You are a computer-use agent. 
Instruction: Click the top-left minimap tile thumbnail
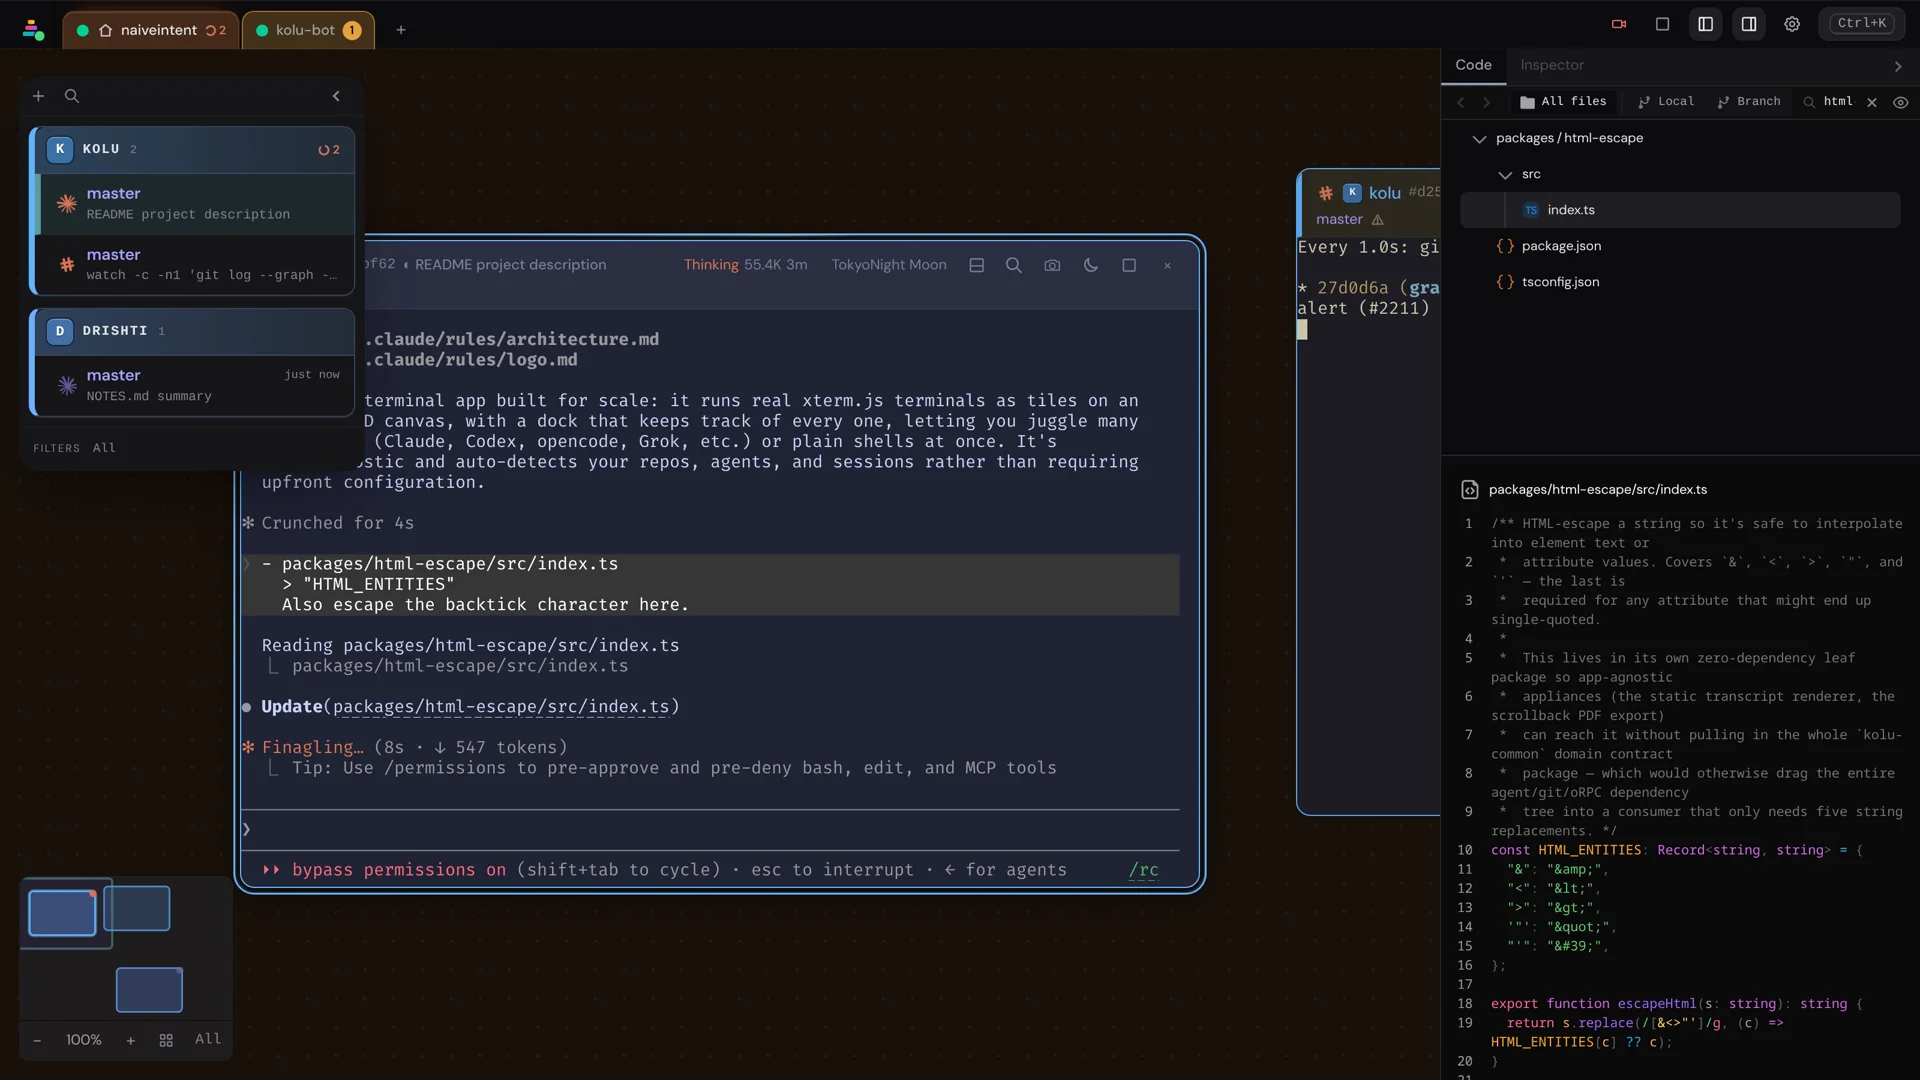[62, 913]
